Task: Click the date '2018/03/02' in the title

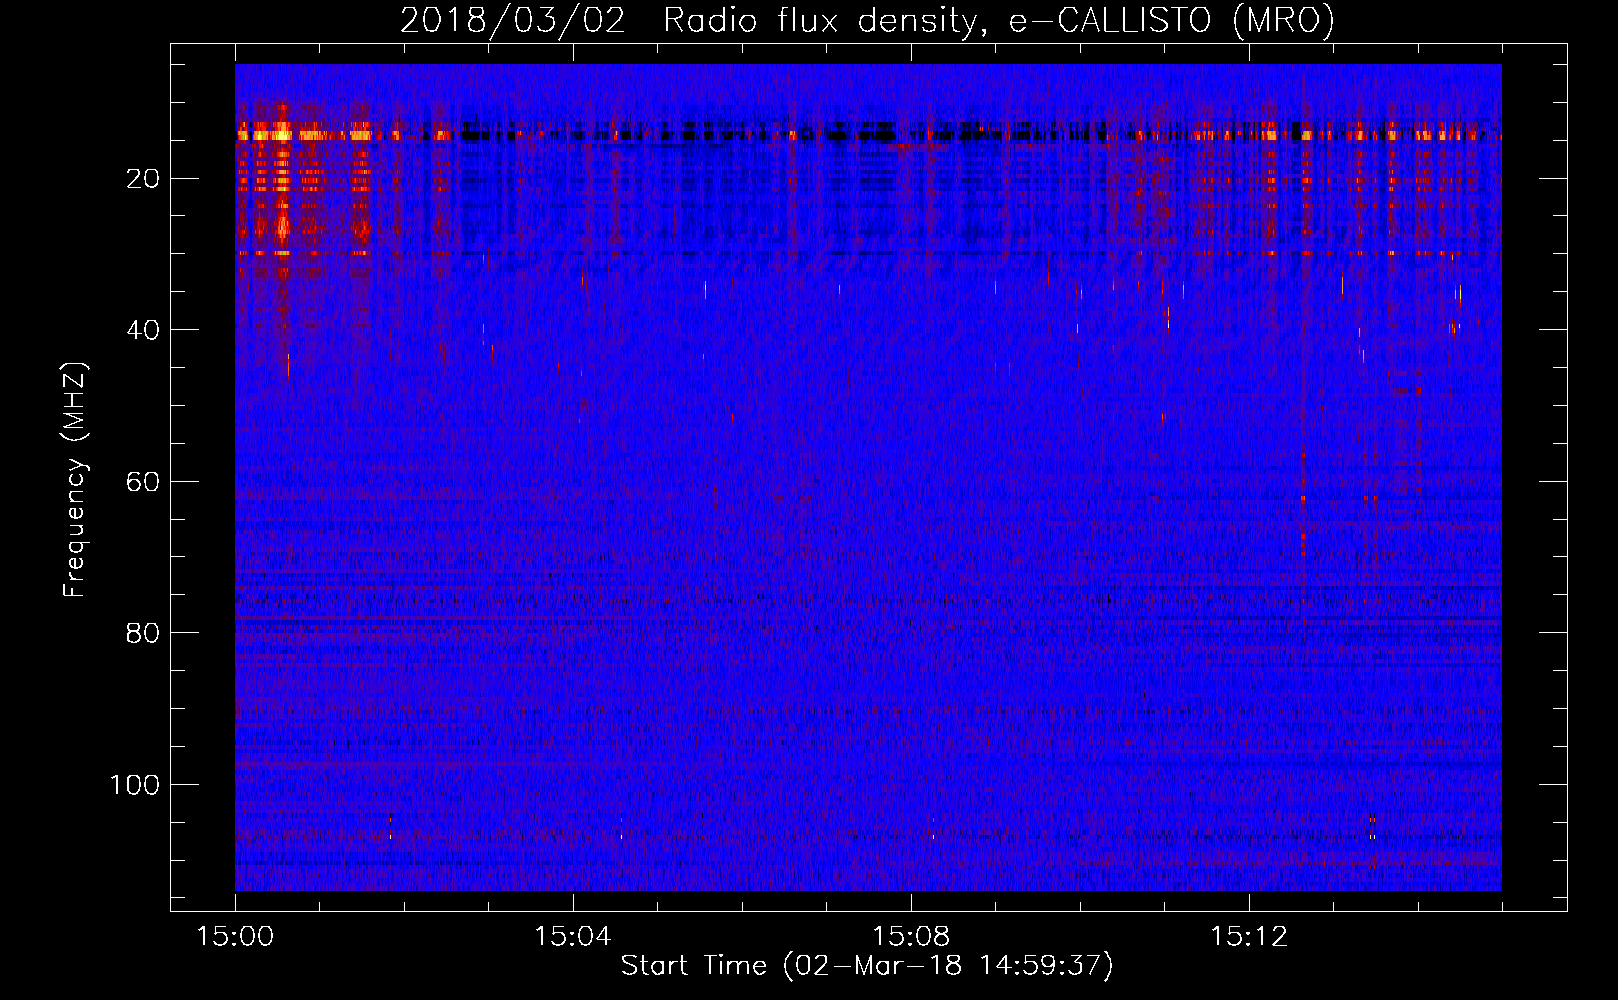Action: (x=512, y=20)
